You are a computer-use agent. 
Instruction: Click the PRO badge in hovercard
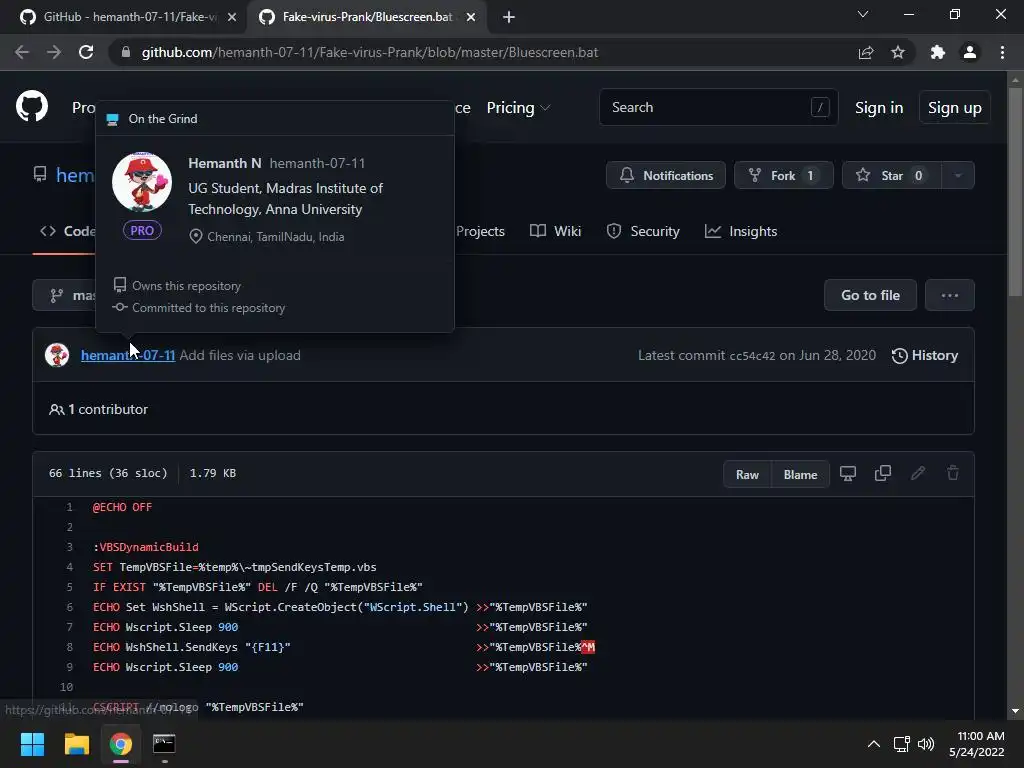tap(142, 230)
